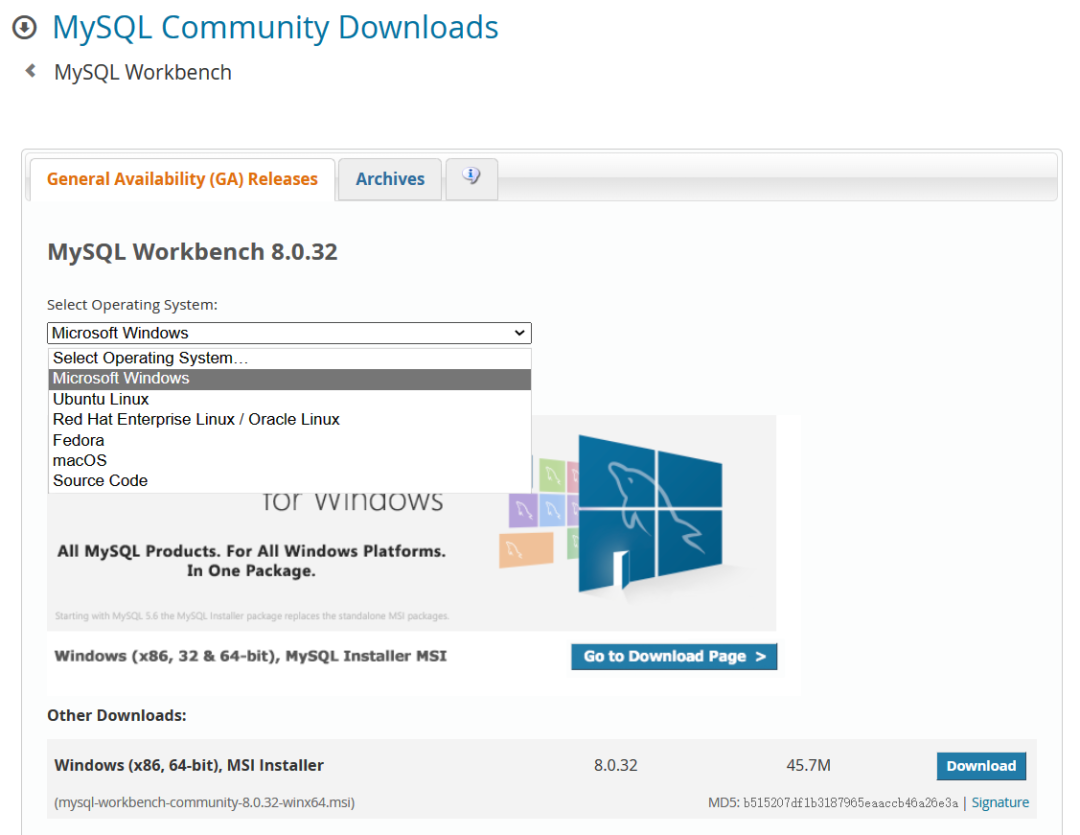The height and width of the screenshot is (835, 1080).
Task: Click the MySQL Workbench breadcrumb link
Action: point(143,72)
